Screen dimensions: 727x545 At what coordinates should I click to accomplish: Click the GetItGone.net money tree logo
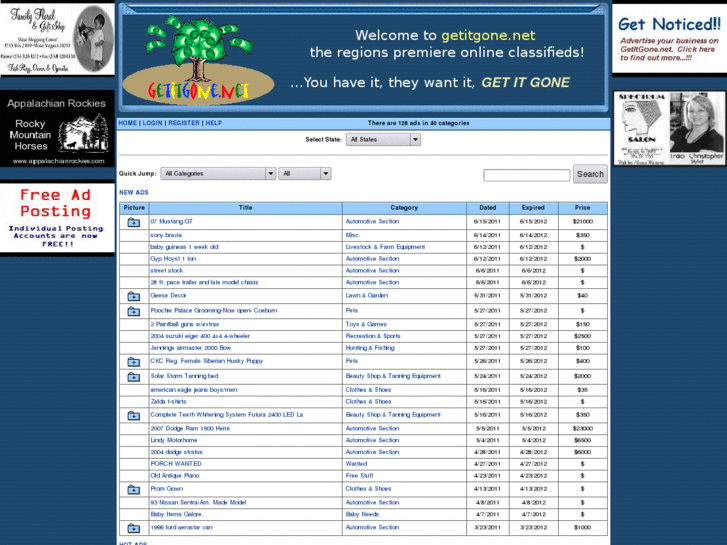click(199, 60)
